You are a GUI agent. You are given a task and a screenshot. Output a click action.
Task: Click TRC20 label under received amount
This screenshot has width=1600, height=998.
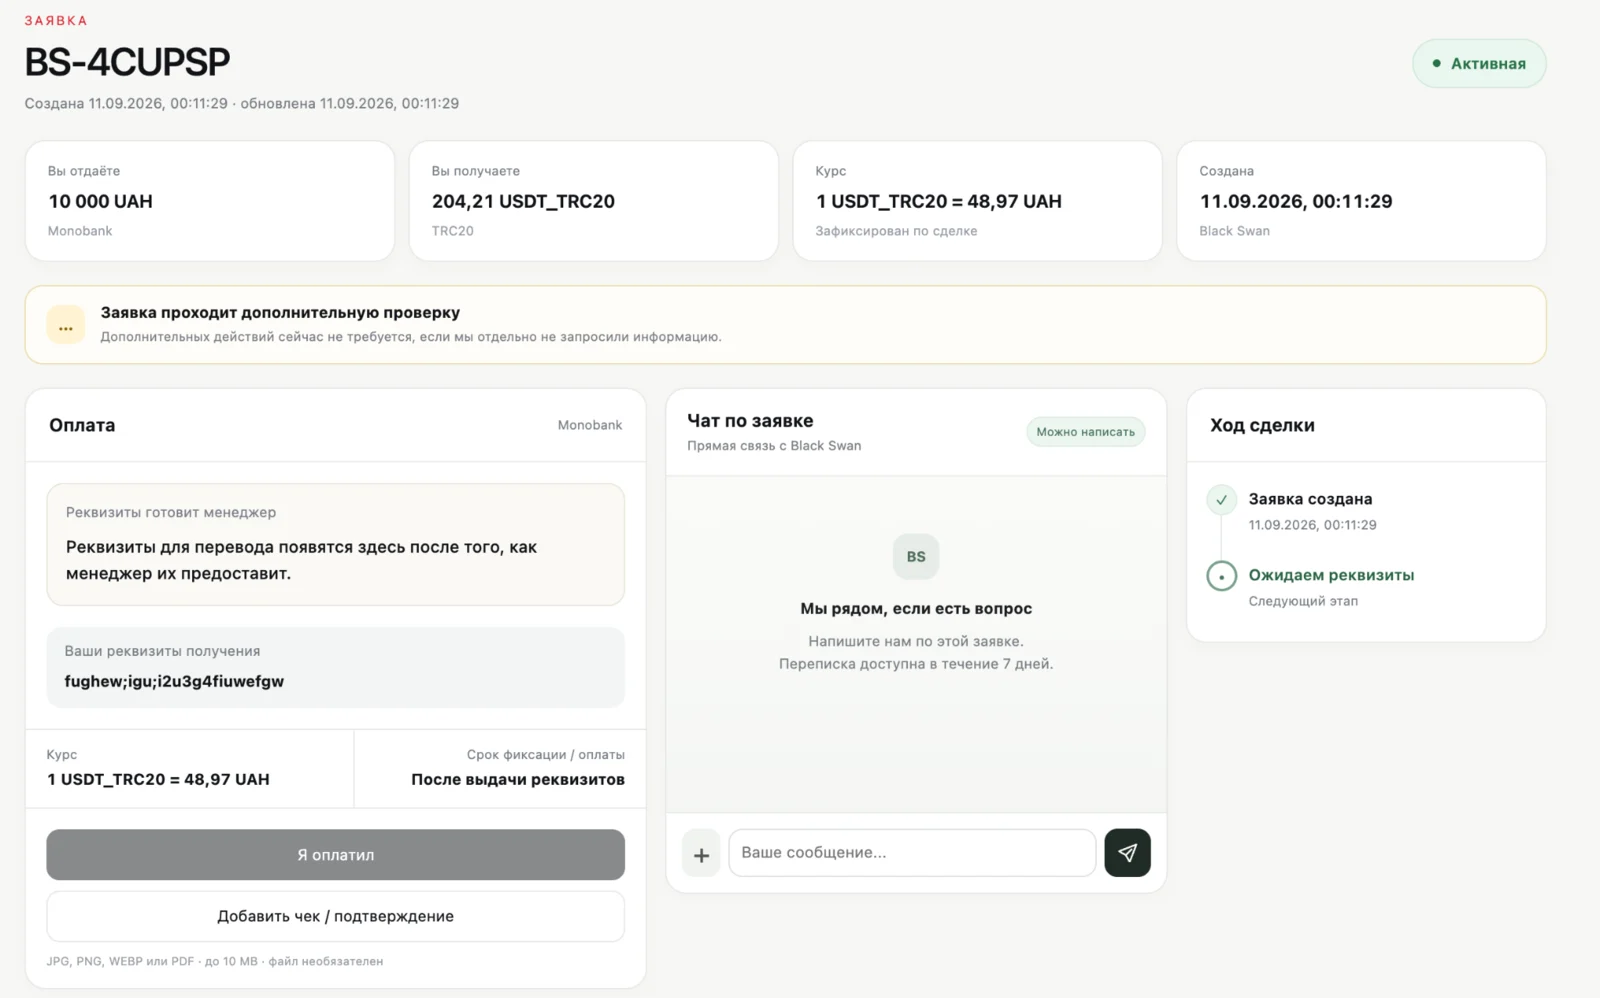(452, 231)
